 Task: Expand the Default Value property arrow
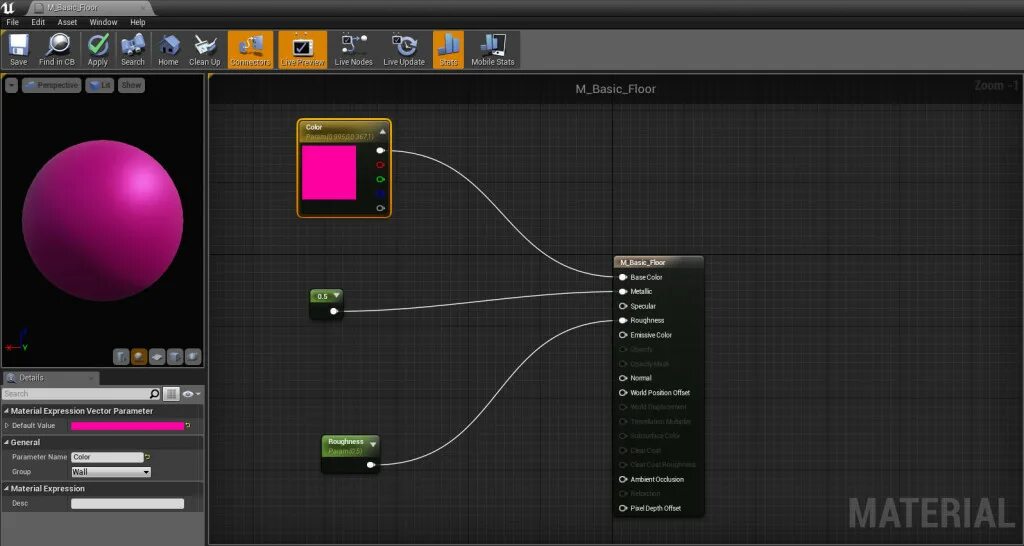pos(7,425)
